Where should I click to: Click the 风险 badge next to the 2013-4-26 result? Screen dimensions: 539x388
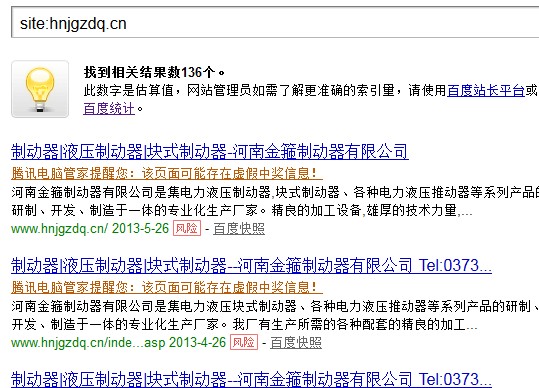[x=244, y=342]
